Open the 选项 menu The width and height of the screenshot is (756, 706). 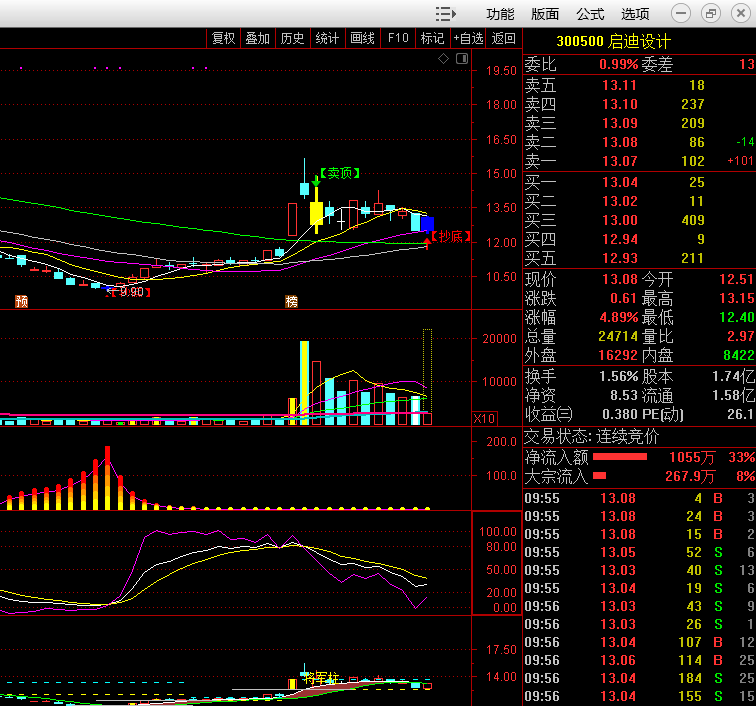[x=635, y=14]
